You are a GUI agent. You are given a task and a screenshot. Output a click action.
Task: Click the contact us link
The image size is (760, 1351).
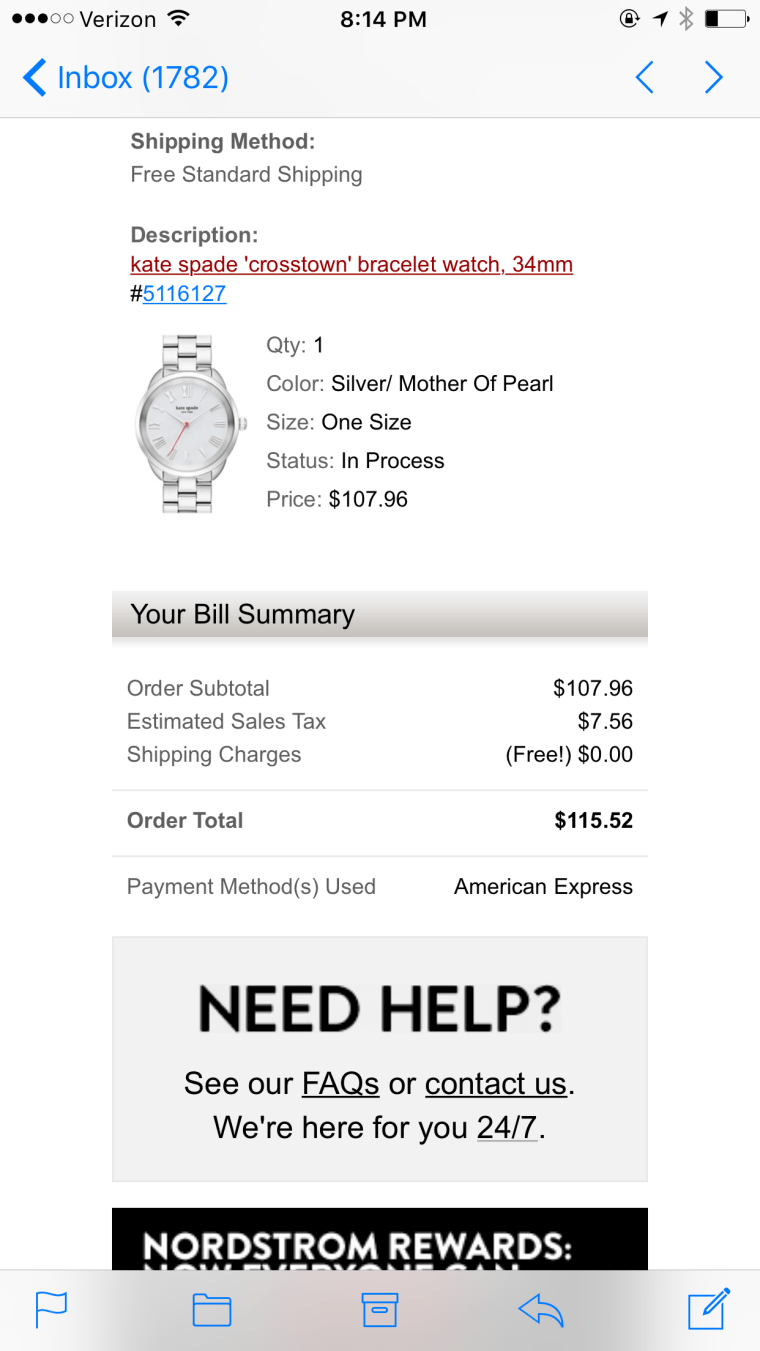[495, 1083]
